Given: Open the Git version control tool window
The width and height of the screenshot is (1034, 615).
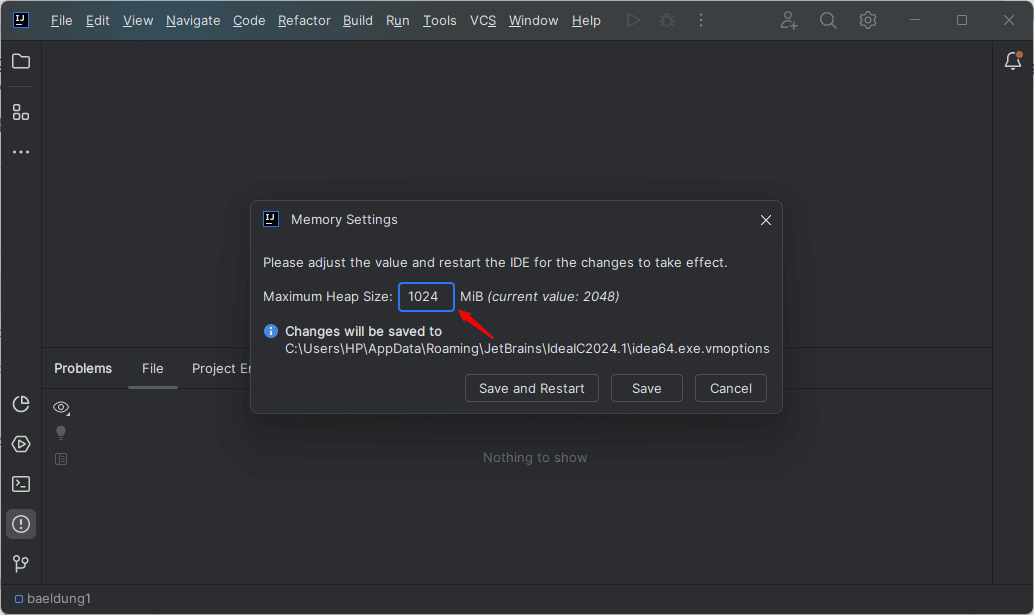Looking at the screenshot, I should point(21,564).
